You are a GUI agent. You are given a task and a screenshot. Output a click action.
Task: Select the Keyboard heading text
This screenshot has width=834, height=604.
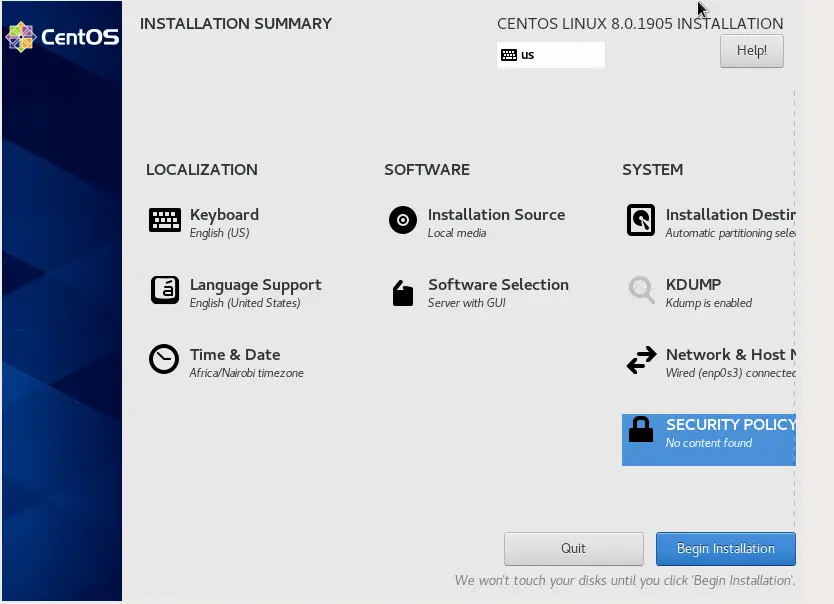coord(224,215)
